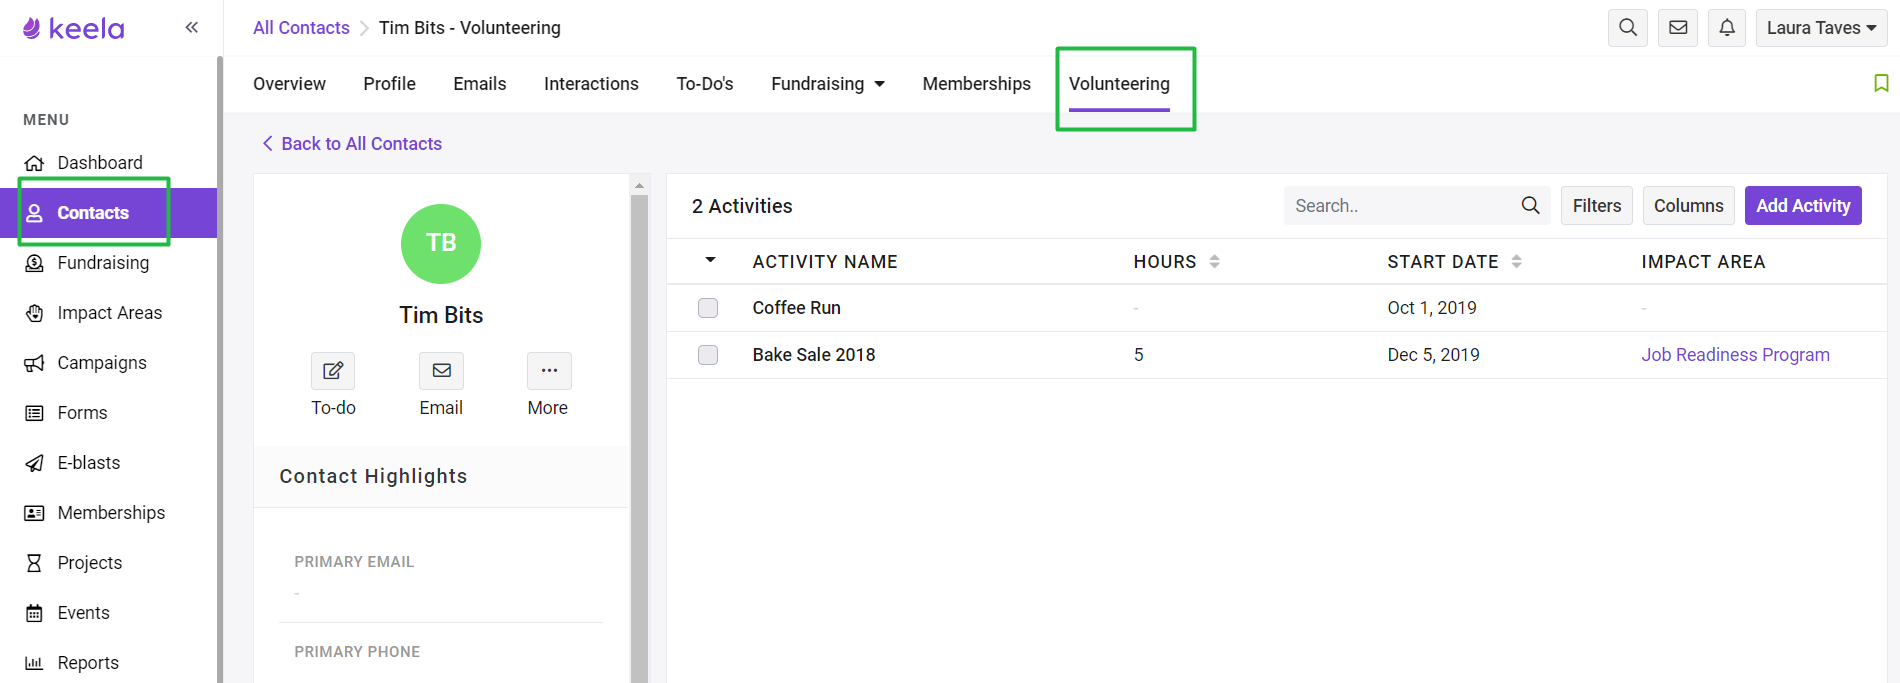
Task: Click the Impact Area column header
Action: [1703, 262]
